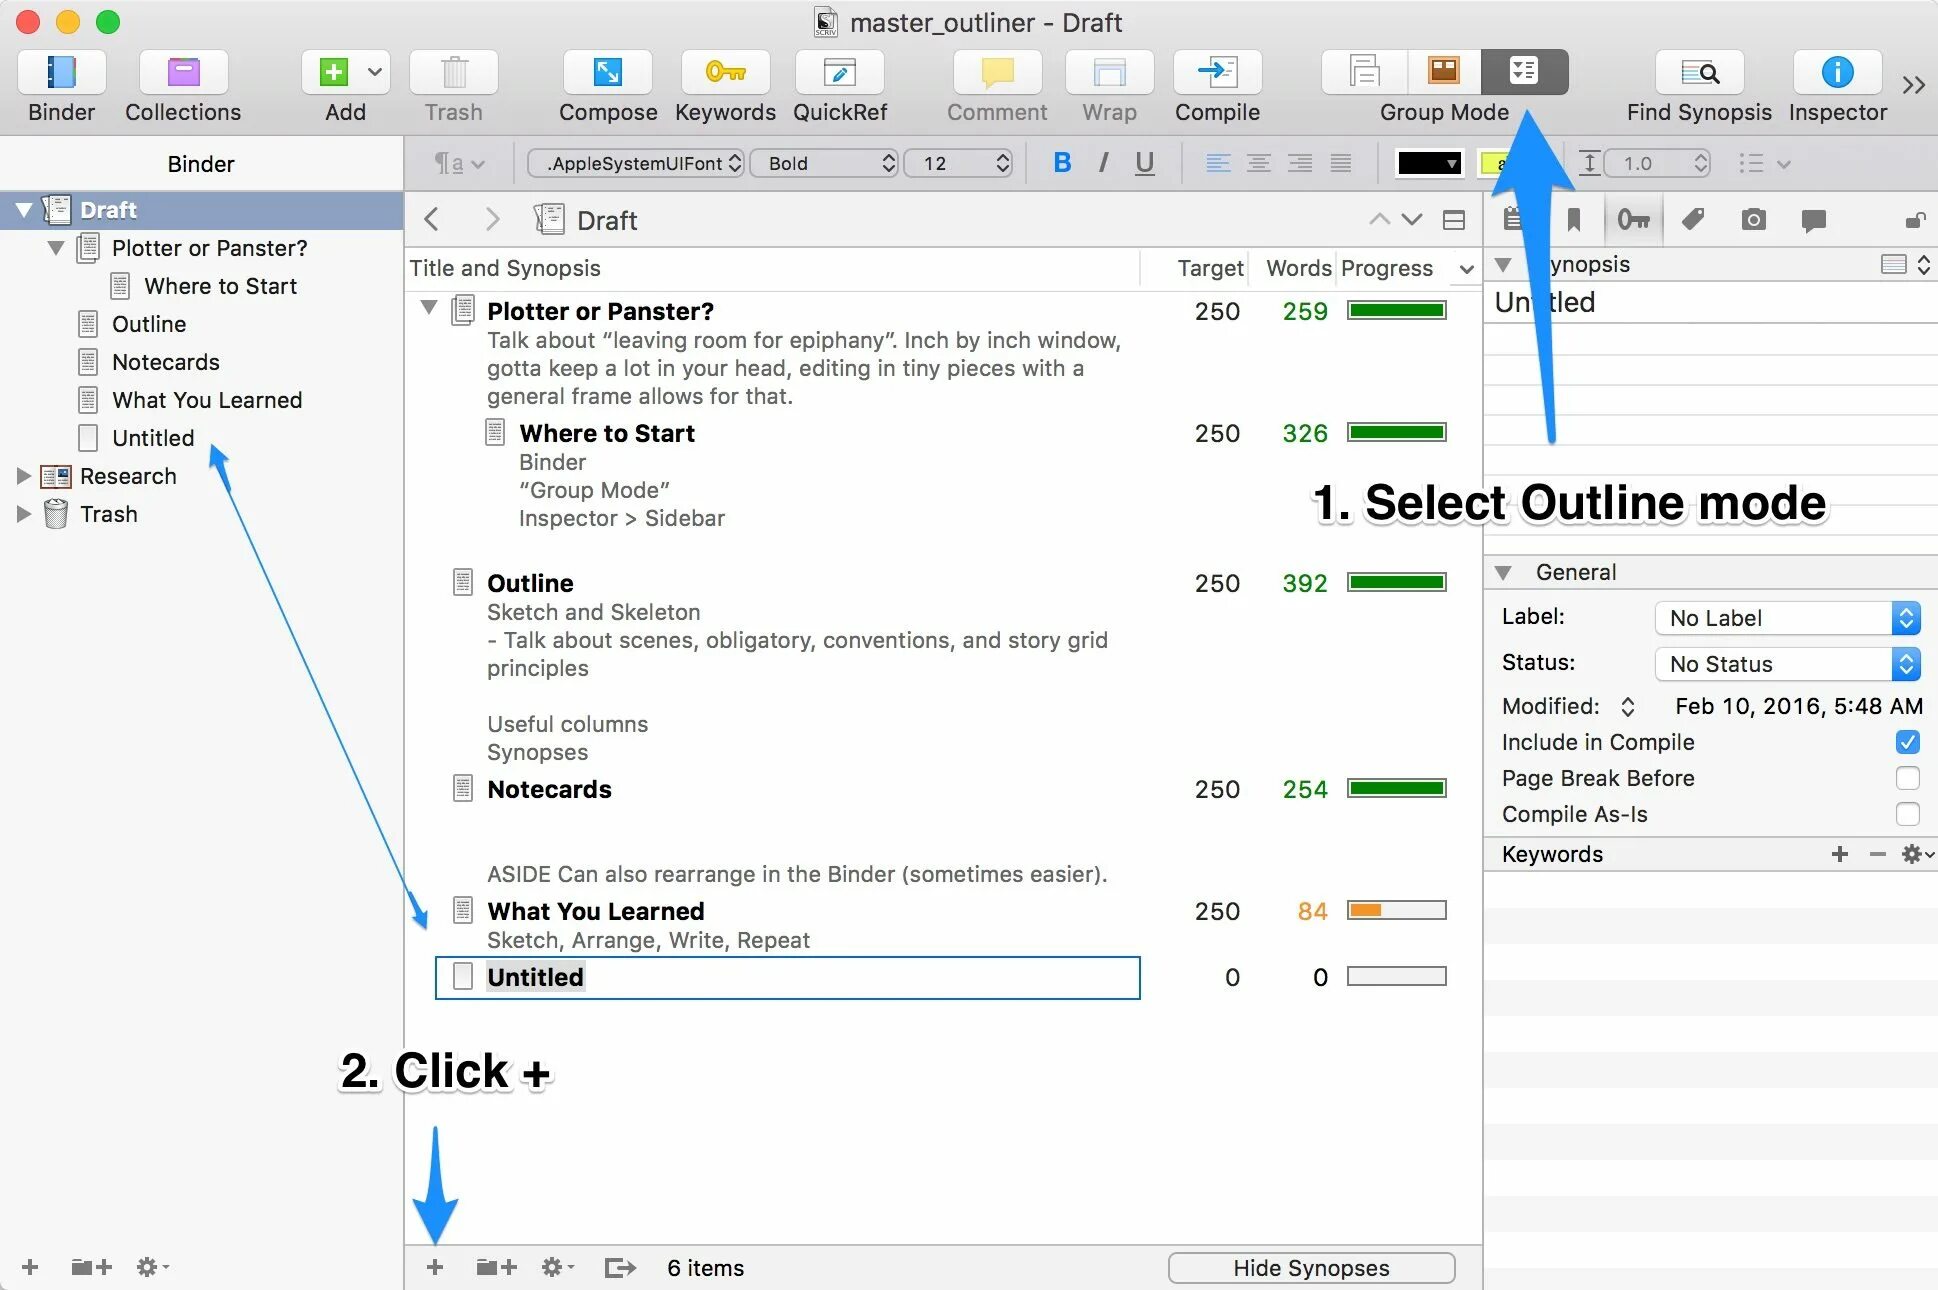The width and height of the screenshot is (1938, 1290).
Task: Open the Label dropdown showing No Label
Action: click(1787, 618)
